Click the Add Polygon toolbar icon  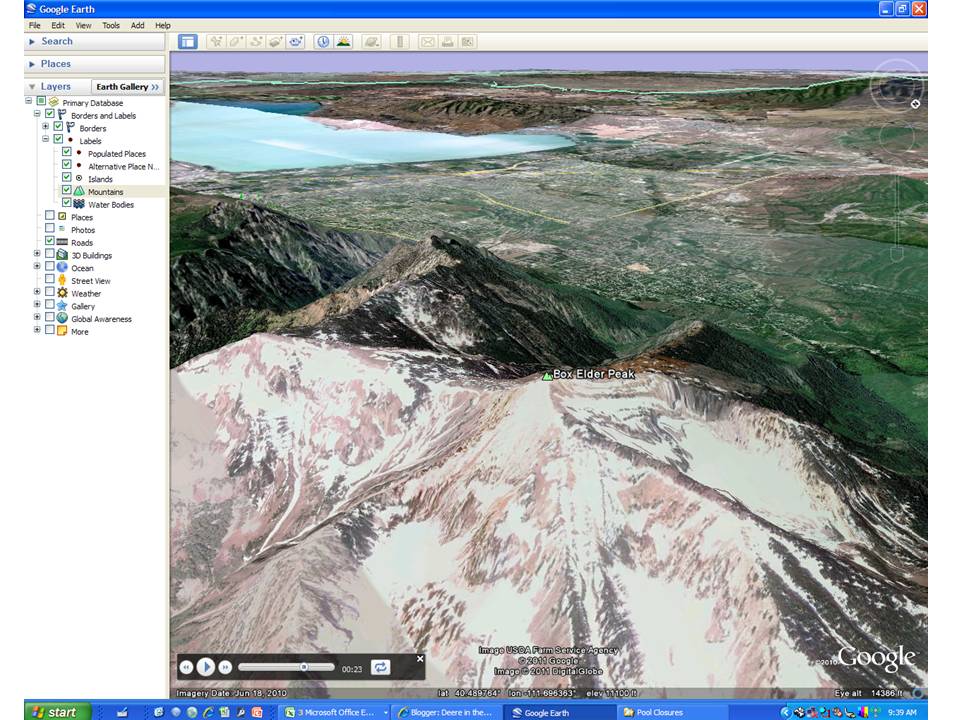pos(236,42)
